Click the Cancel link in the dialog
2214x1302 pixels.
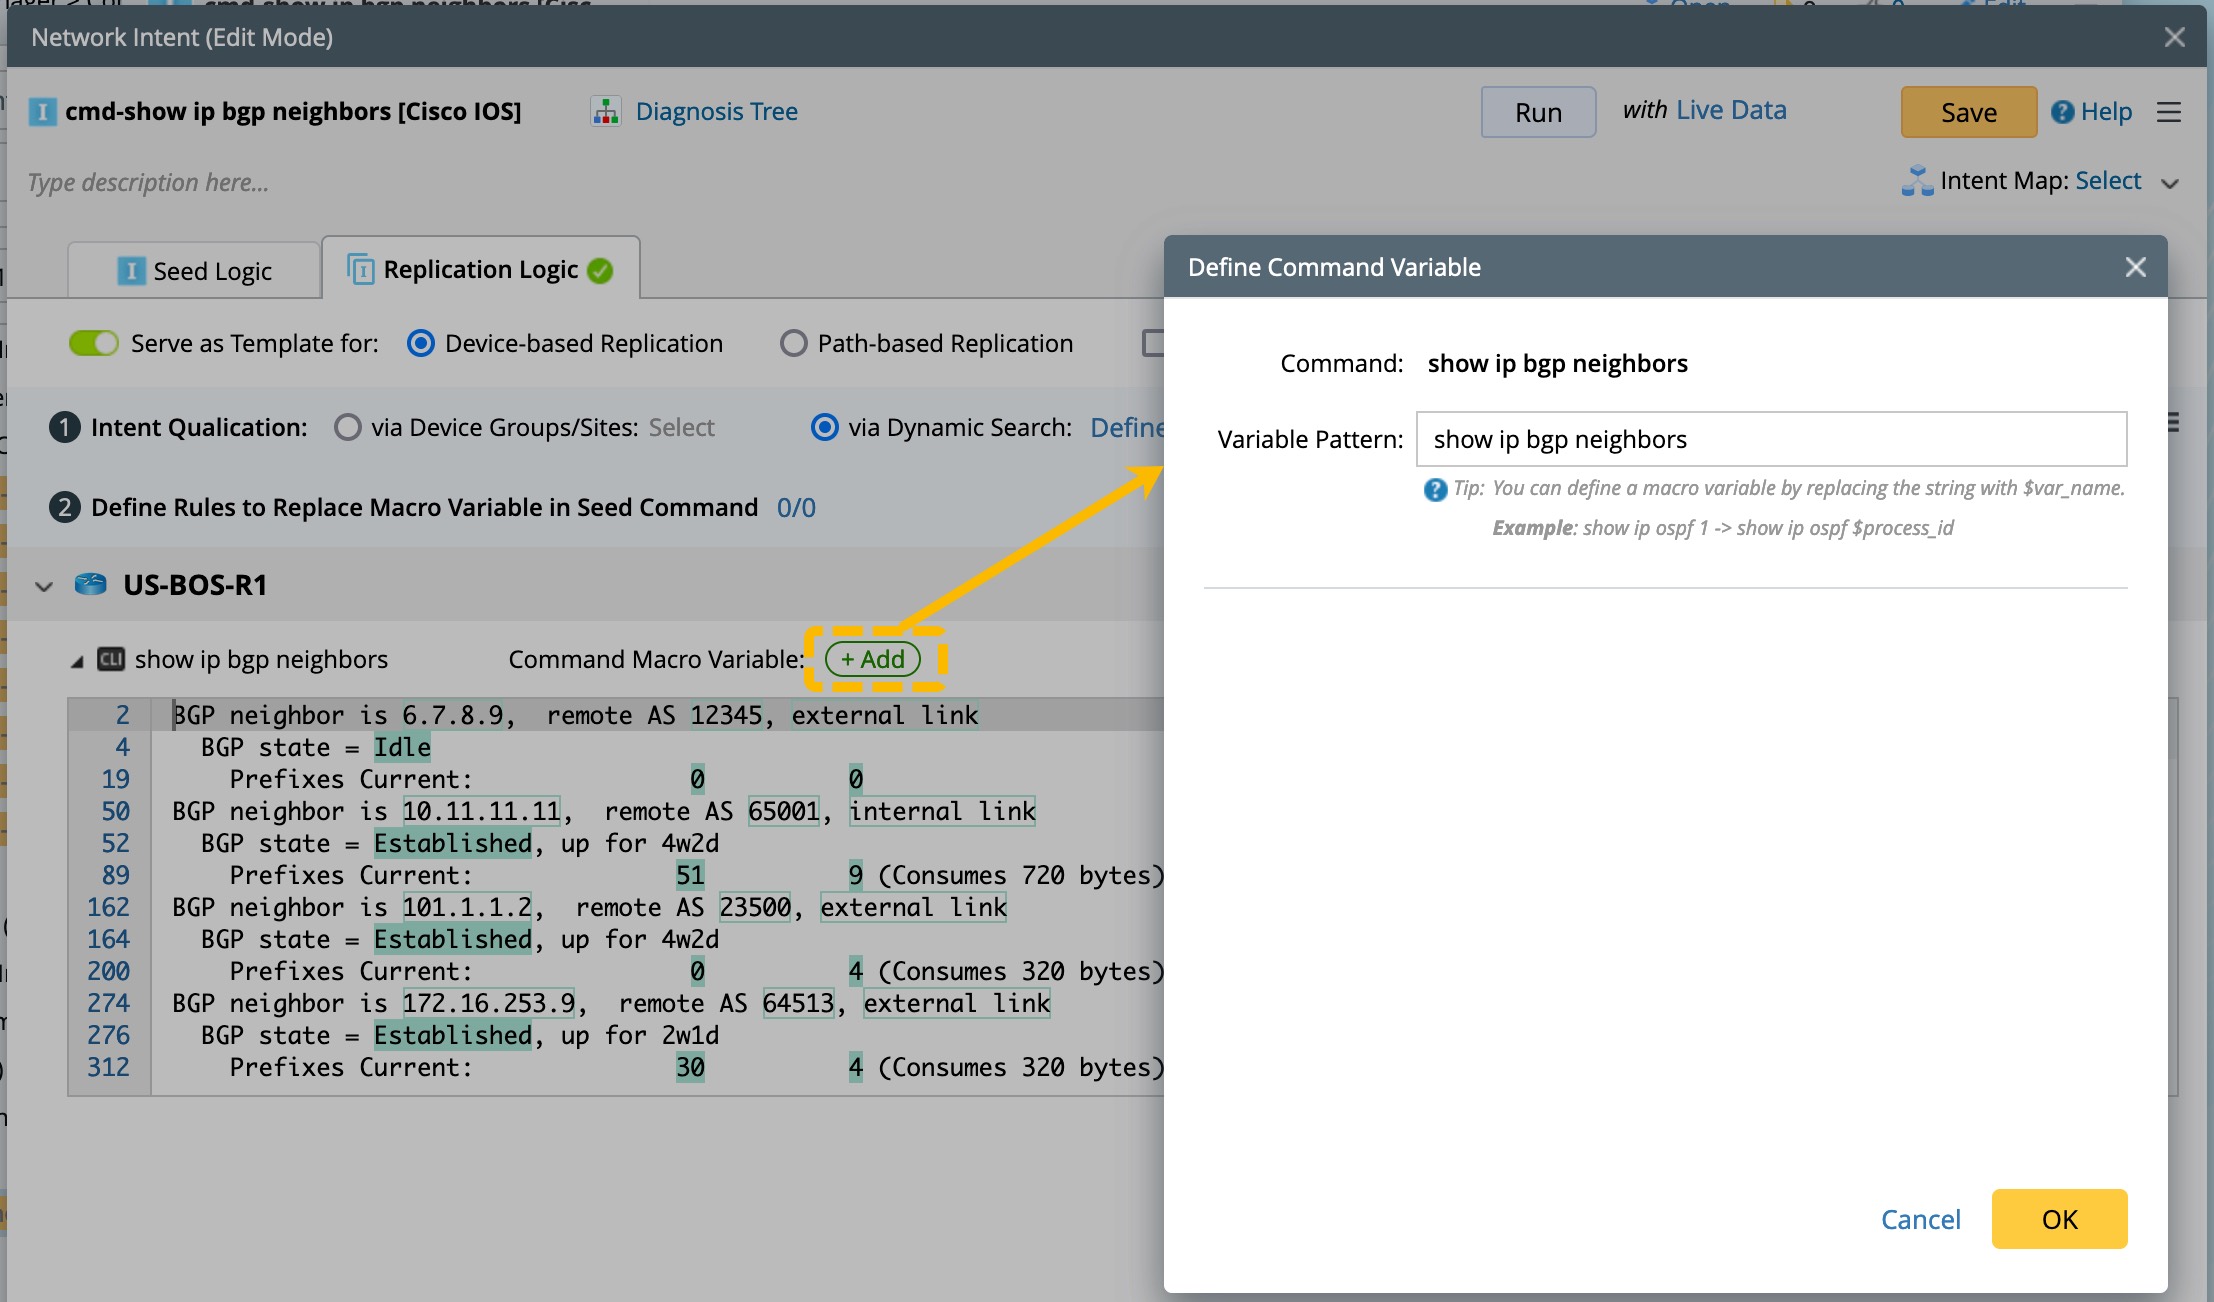[x=1920, y=1219]
